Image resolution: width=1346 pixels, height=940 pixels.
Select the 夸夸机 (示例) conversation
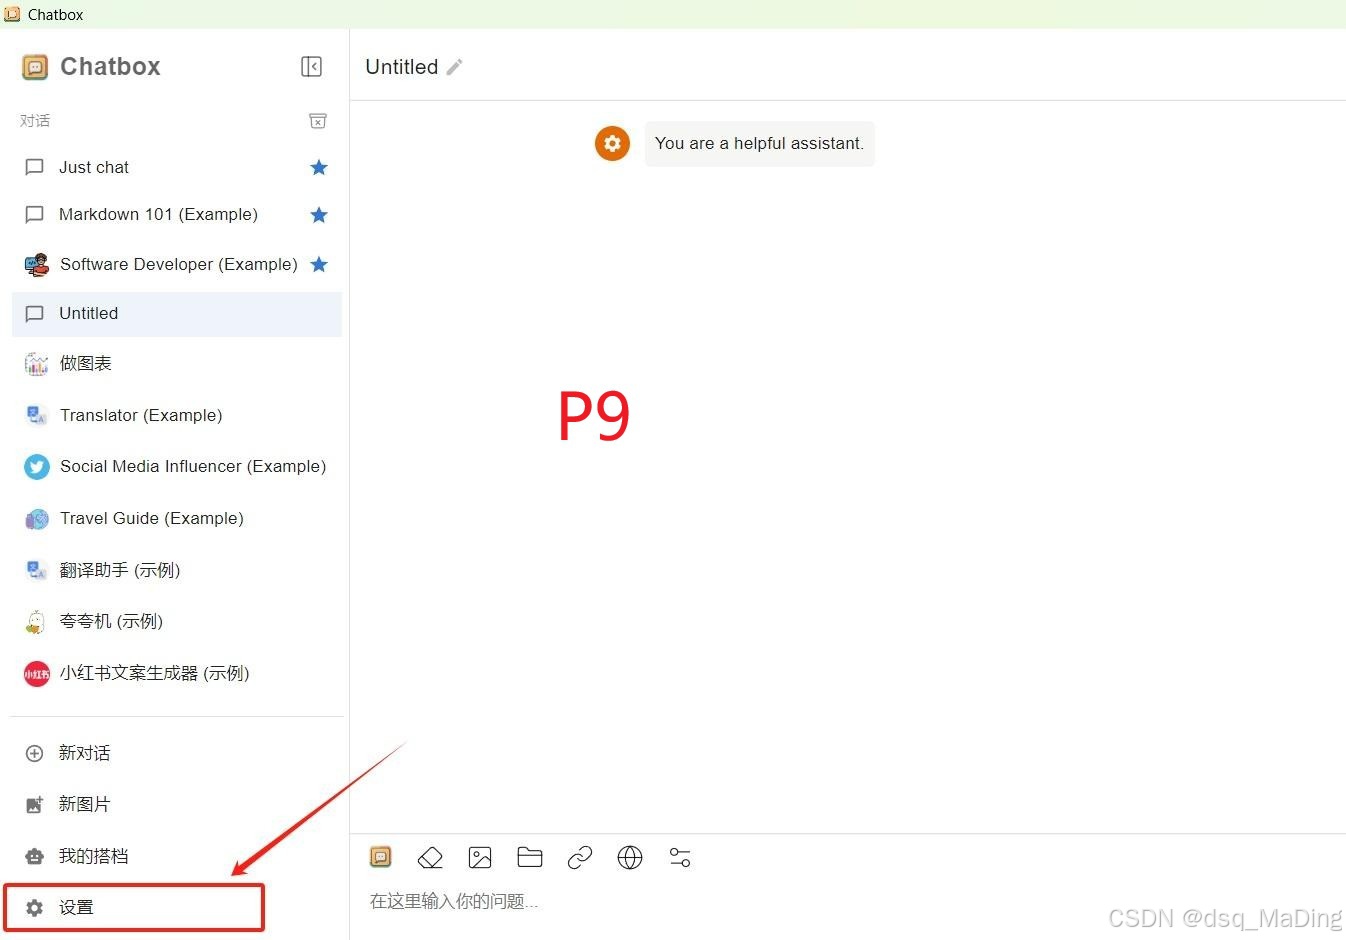[x=177, y=621]
